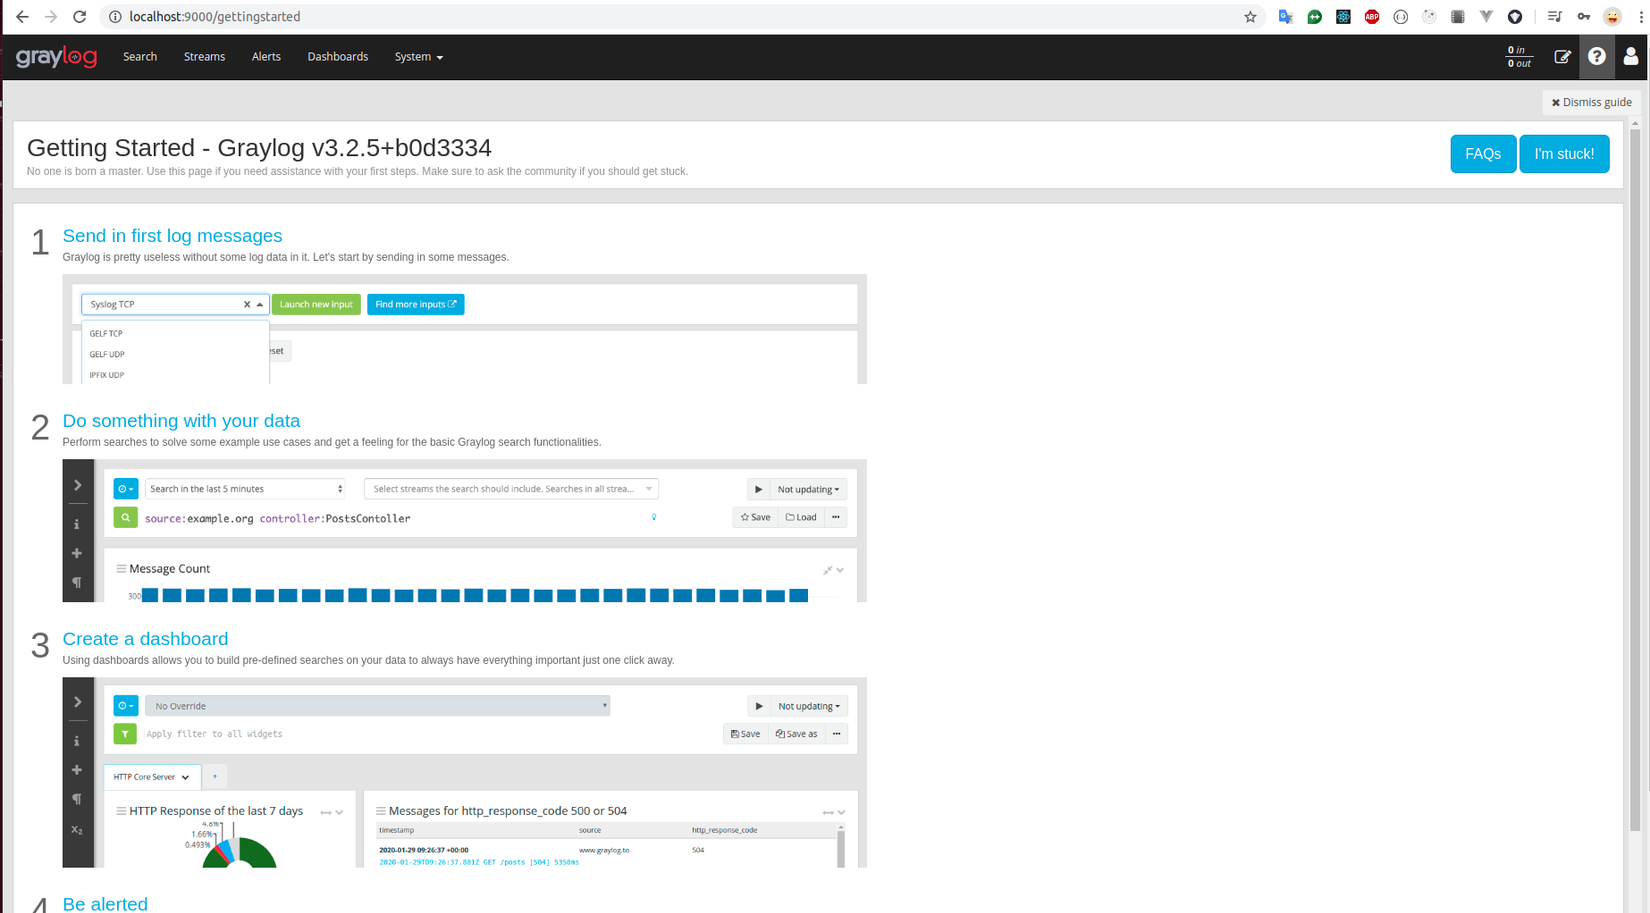The height and width of the screenshot is (913, 1650).
Task: Open the blue time range type button in step 2
Action: (x=125, y=489)
